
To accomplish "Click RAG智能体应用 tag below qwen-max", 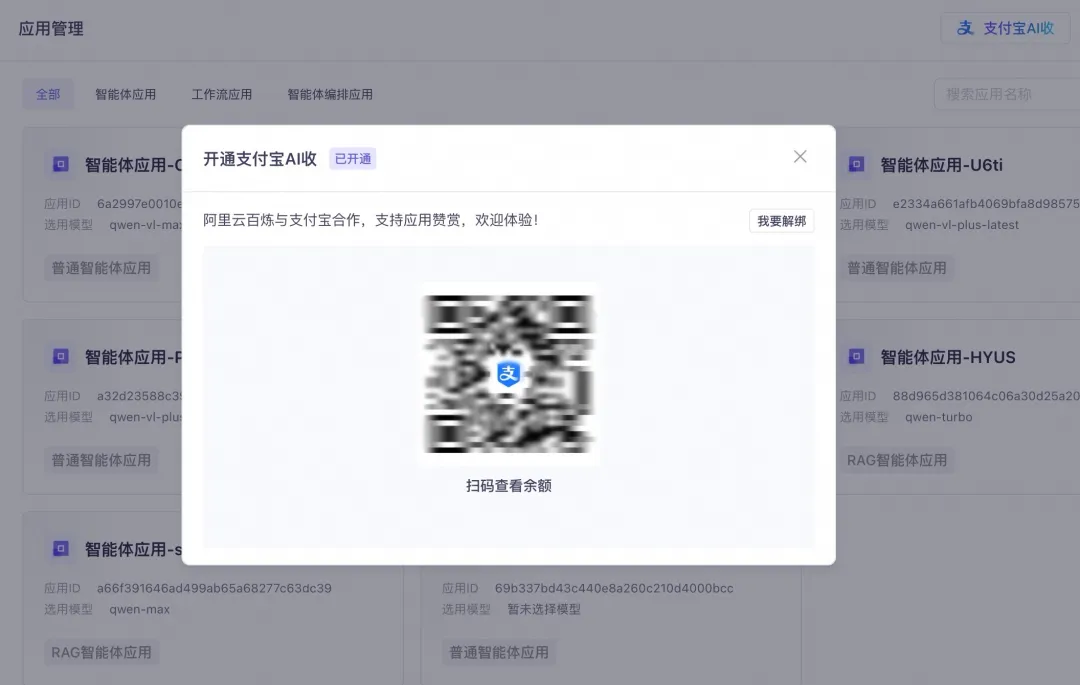I will pyautogui.click(x=101, y=652).
